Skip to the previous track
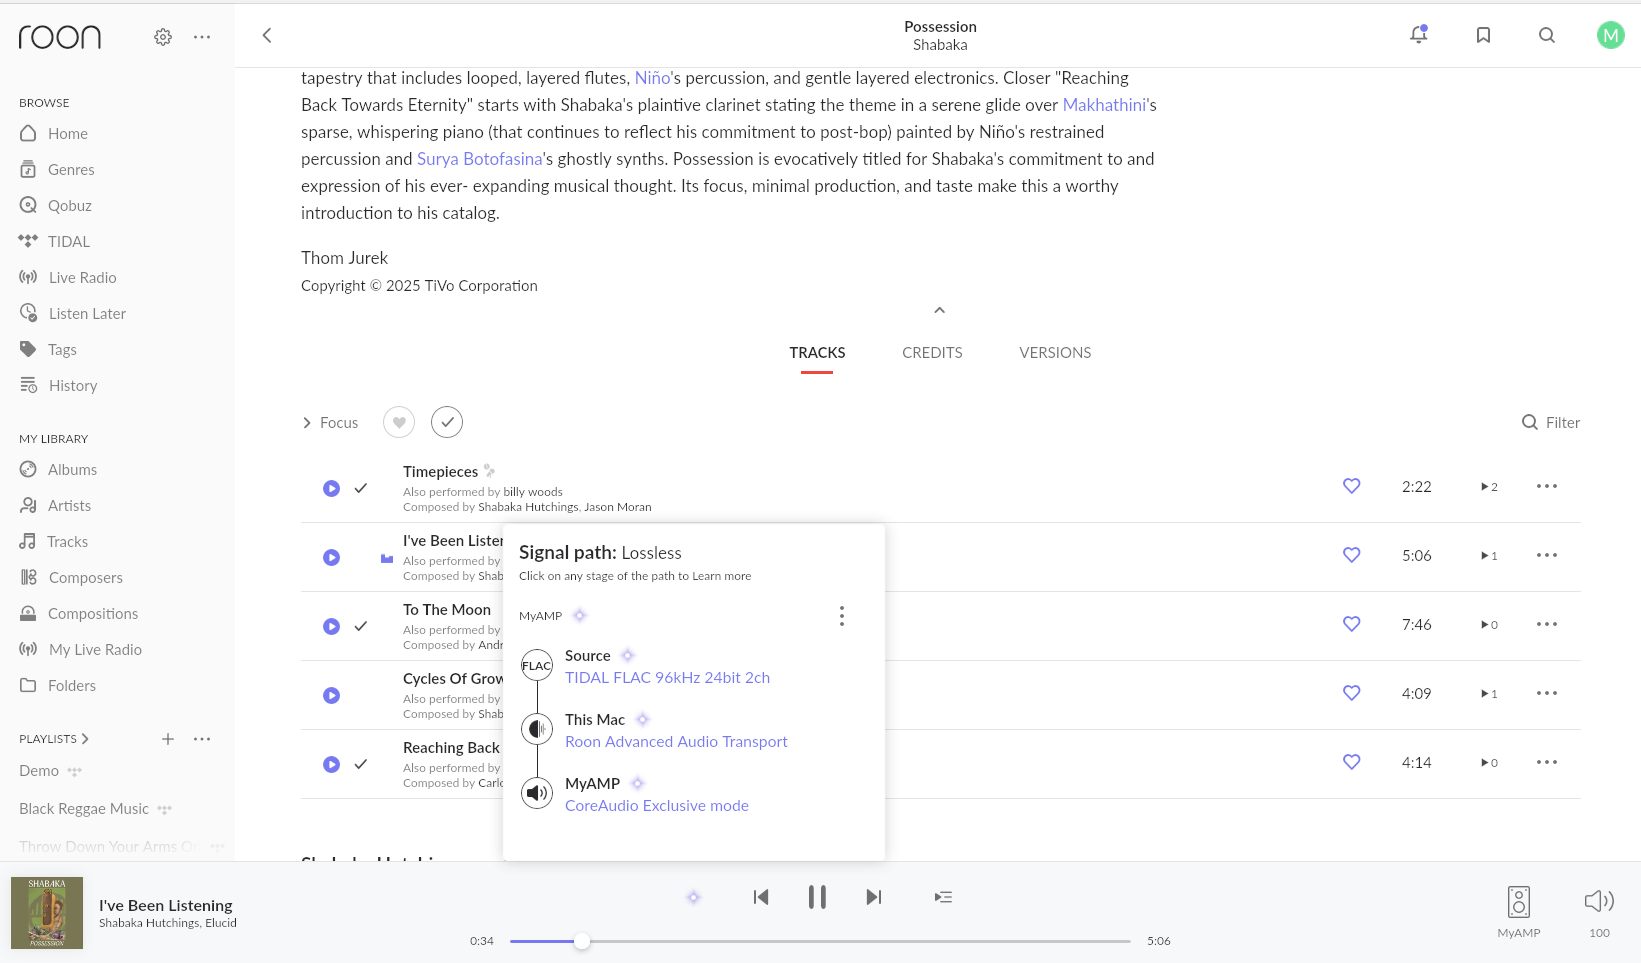The height and width of the screenshot is (963, 1641). [x=761, y=897]
